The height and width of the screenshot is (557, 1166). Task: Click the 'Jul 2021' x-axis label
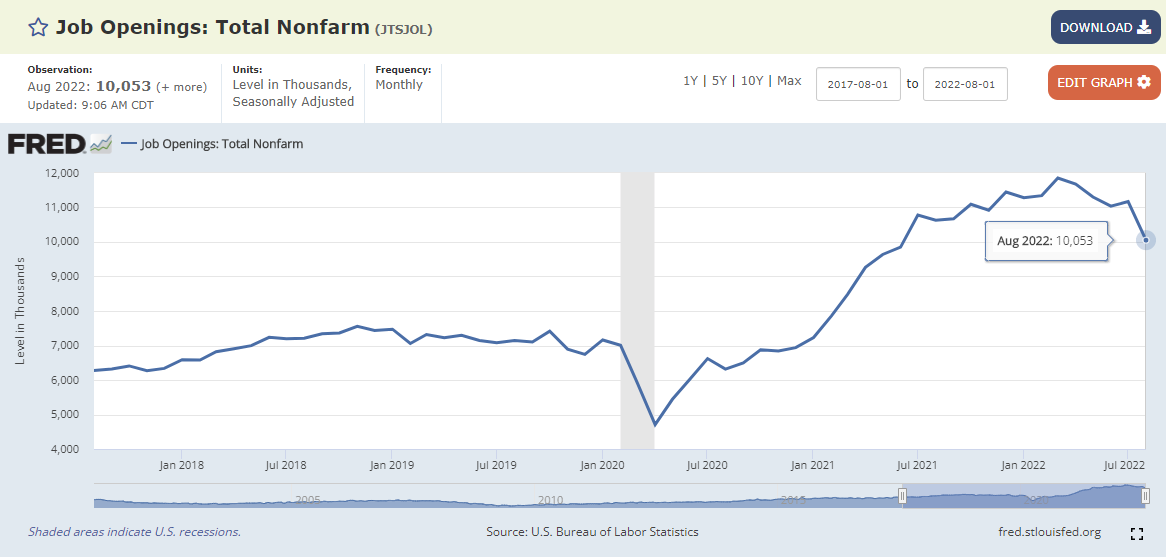[x=917, y=466]
